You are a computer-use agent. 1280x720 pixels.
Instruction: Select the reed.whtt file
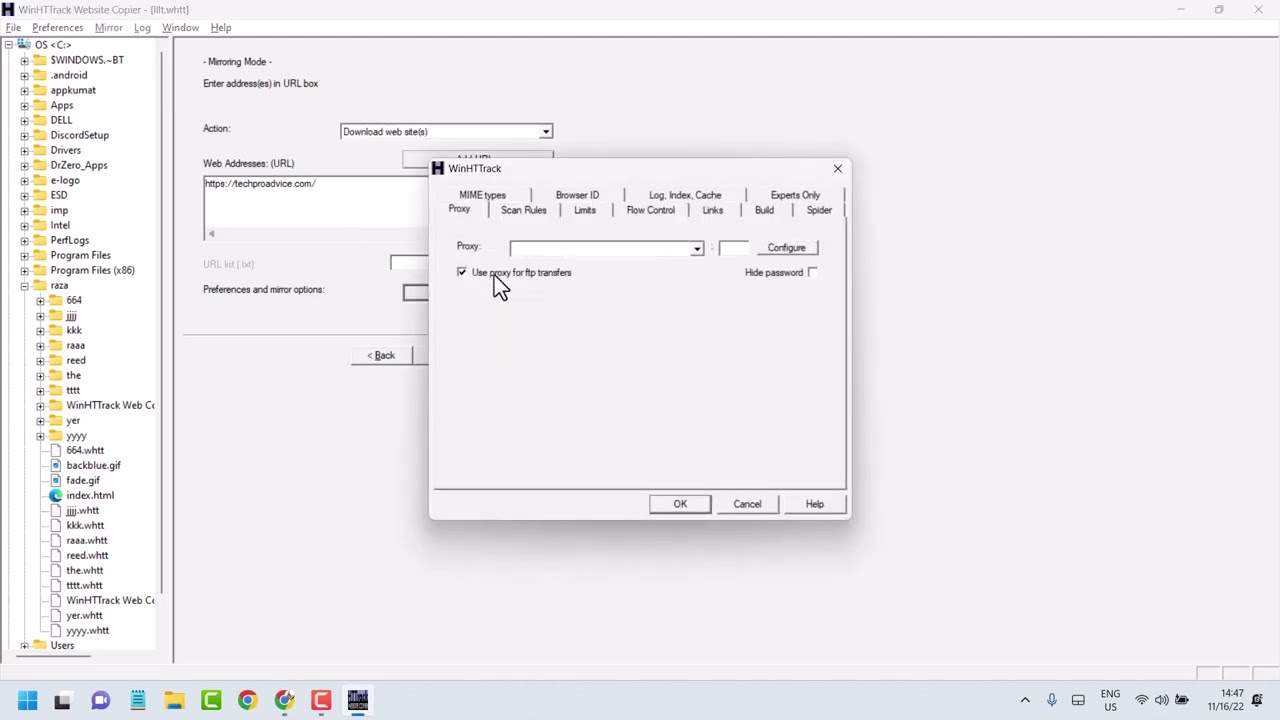point(87,555)
